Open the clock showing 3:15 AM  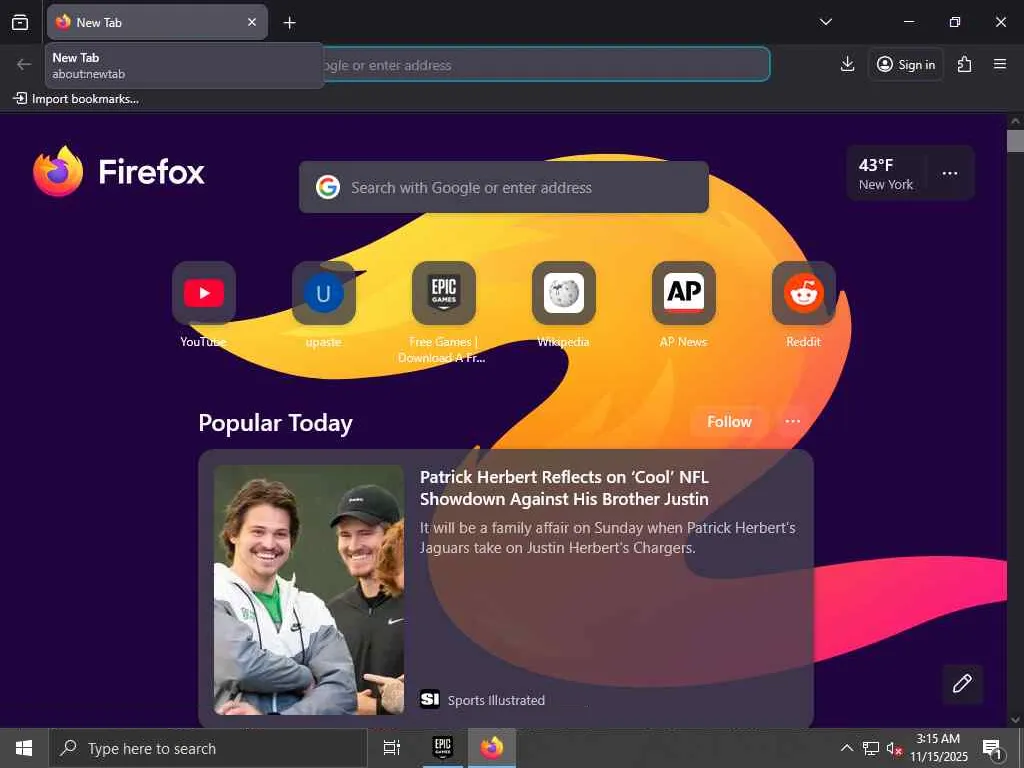[938, 748]
